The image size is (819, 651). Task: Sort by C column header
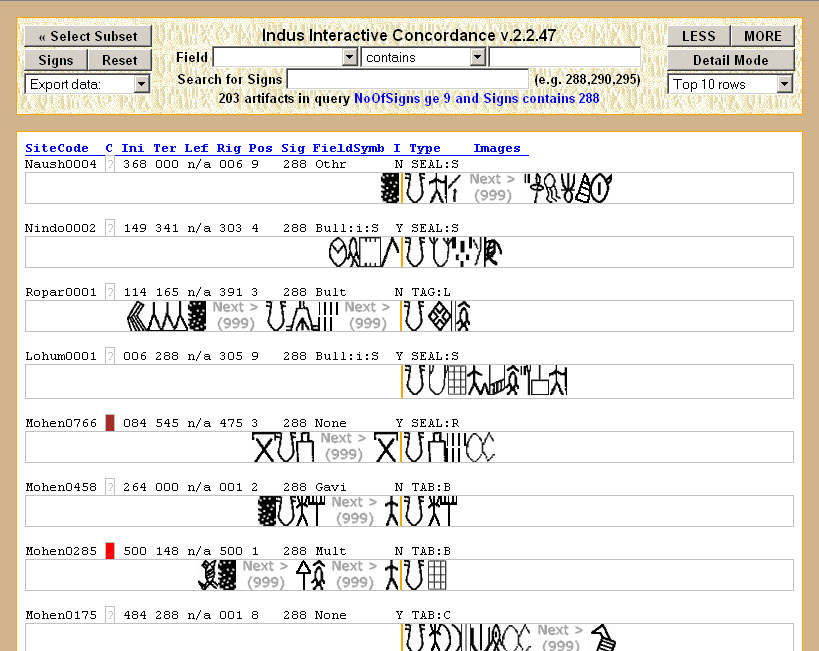(109, 148)
